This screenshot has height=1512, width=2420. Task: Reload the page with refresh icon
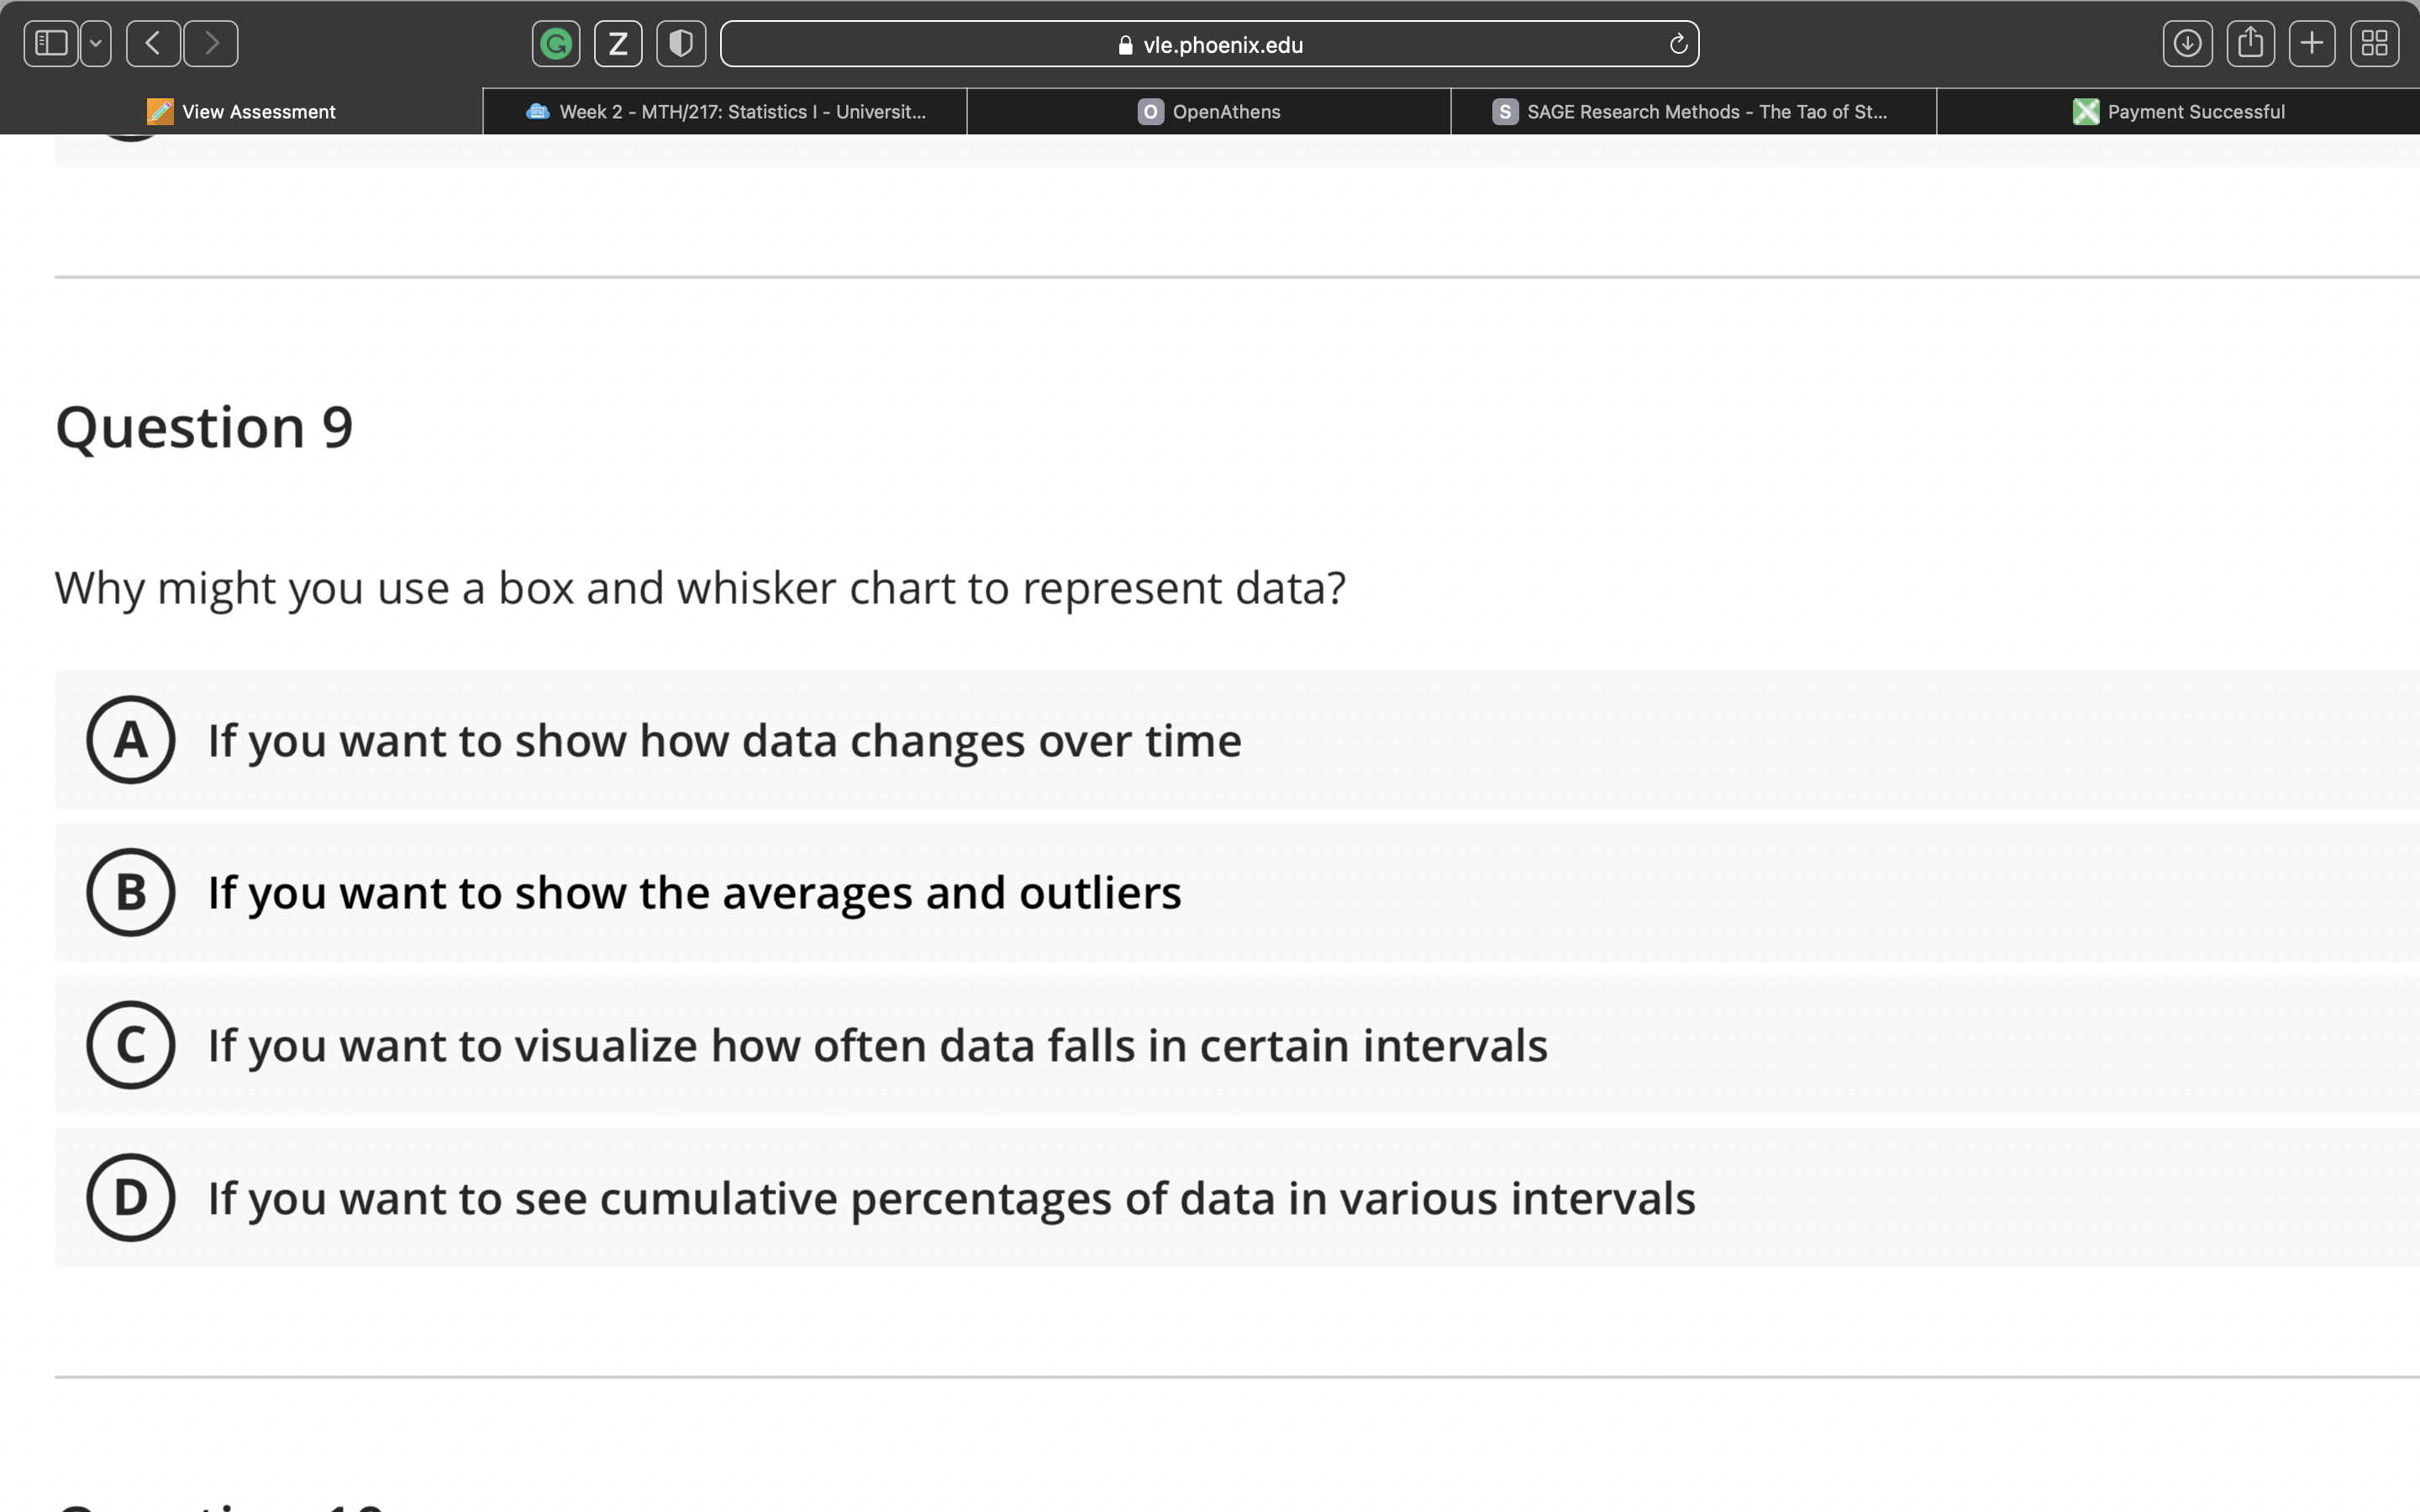point(1678,44)
